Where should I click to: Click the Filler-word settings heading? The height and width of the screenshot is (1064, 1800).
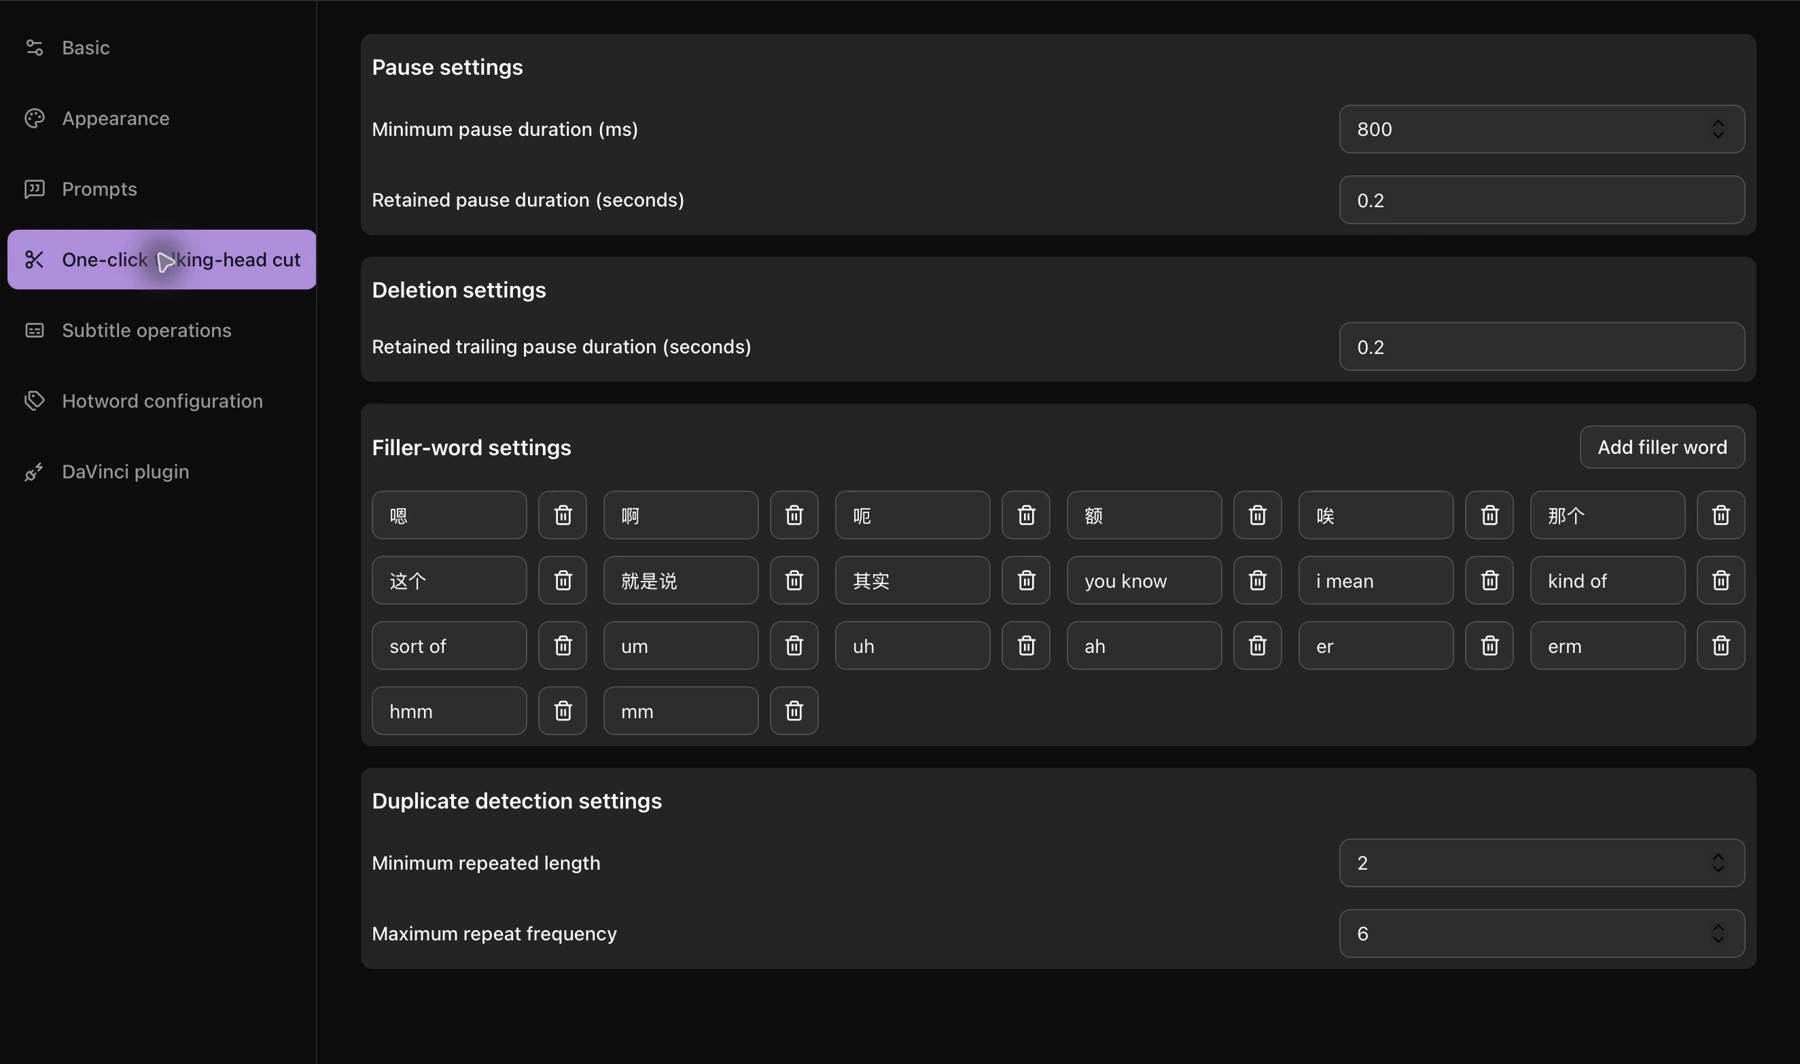click(x=471, y=447)
